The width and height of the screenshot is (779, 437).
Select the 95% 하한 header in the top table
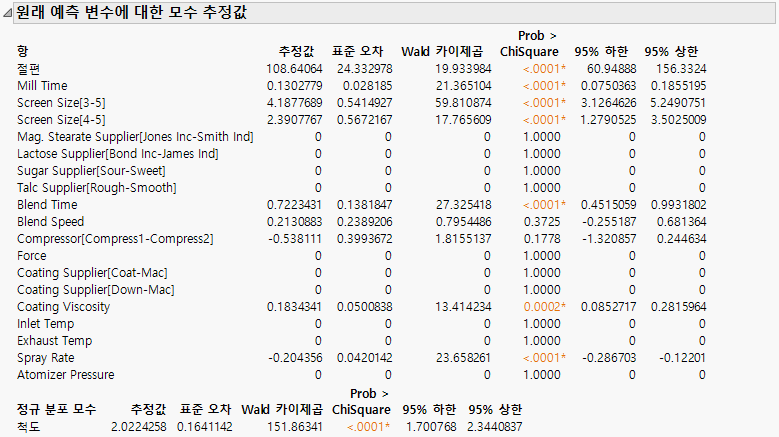[601, 51]
